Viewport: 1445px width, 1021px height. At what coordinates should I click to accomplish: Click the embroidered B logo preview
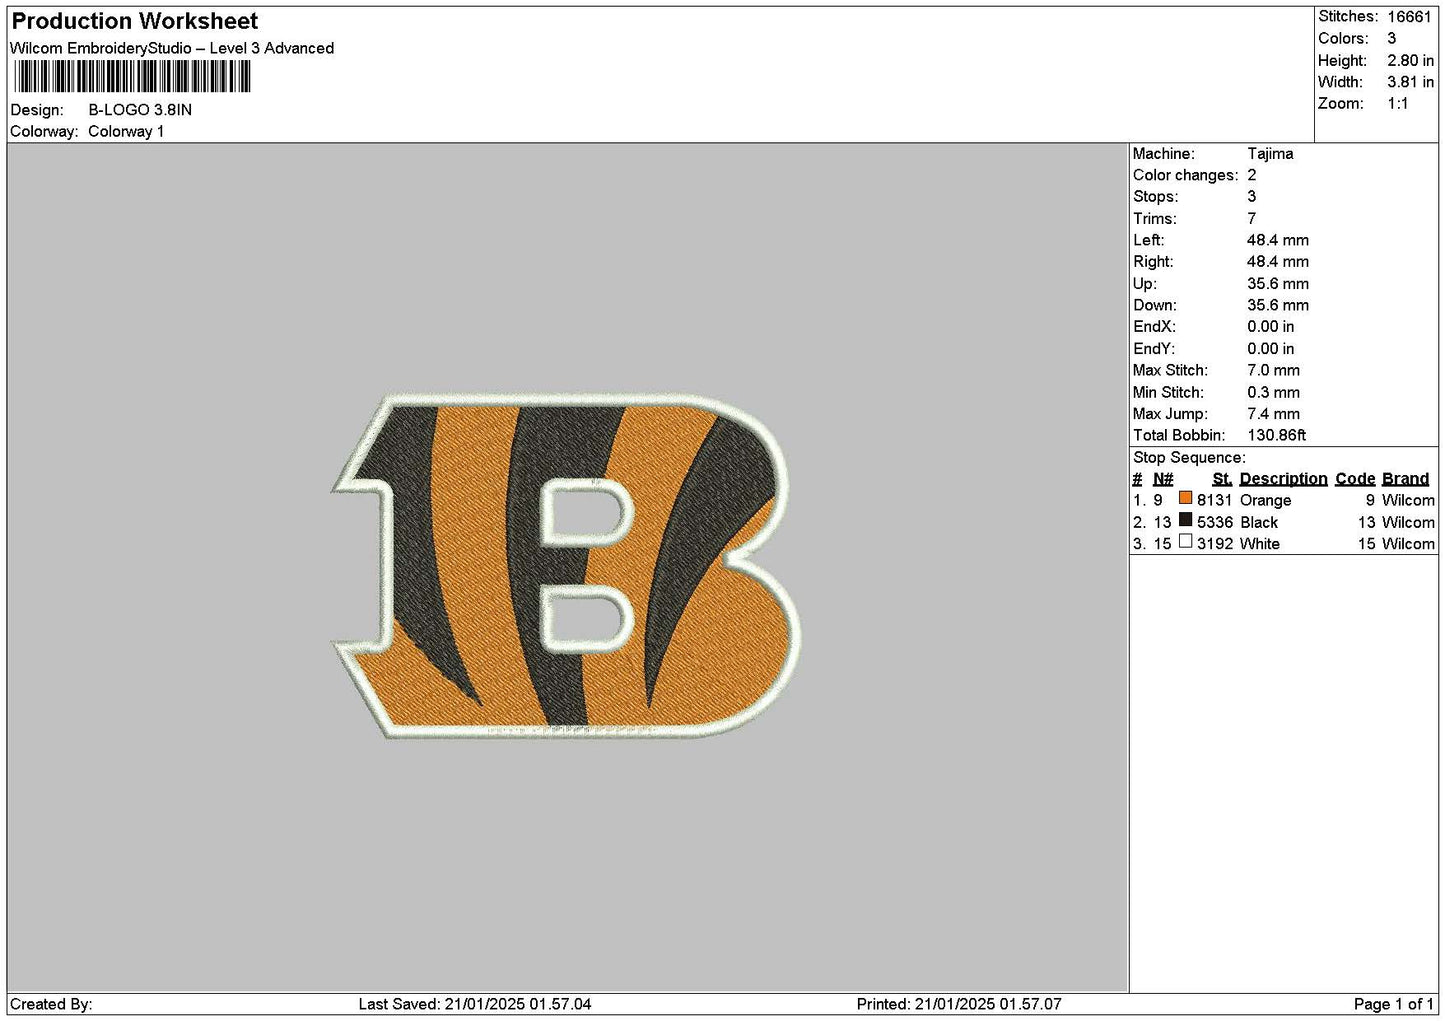566,566
